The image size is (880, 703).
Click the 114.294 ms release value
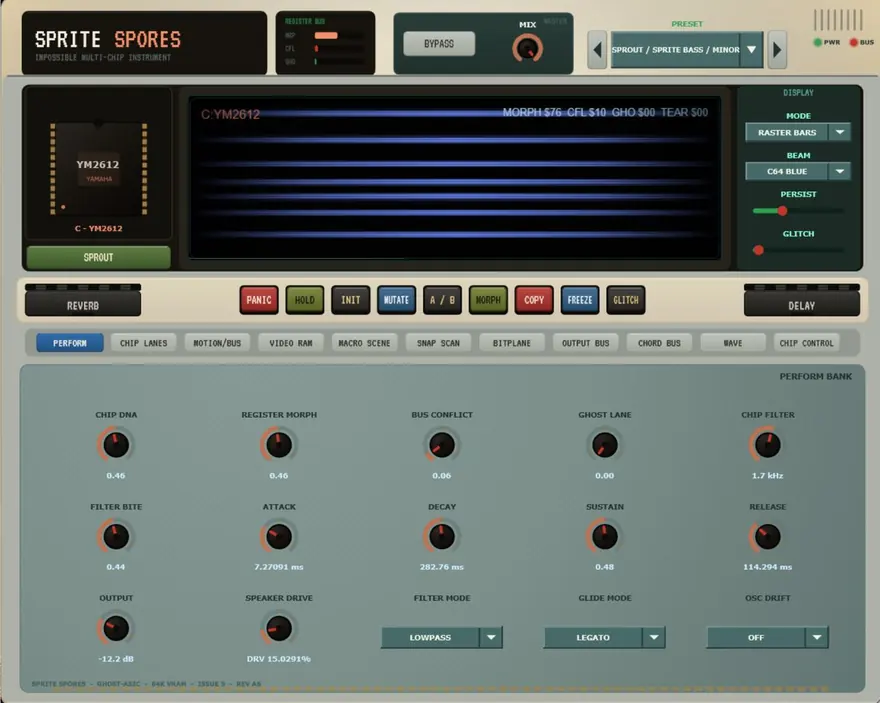click(x=767, y=567)
